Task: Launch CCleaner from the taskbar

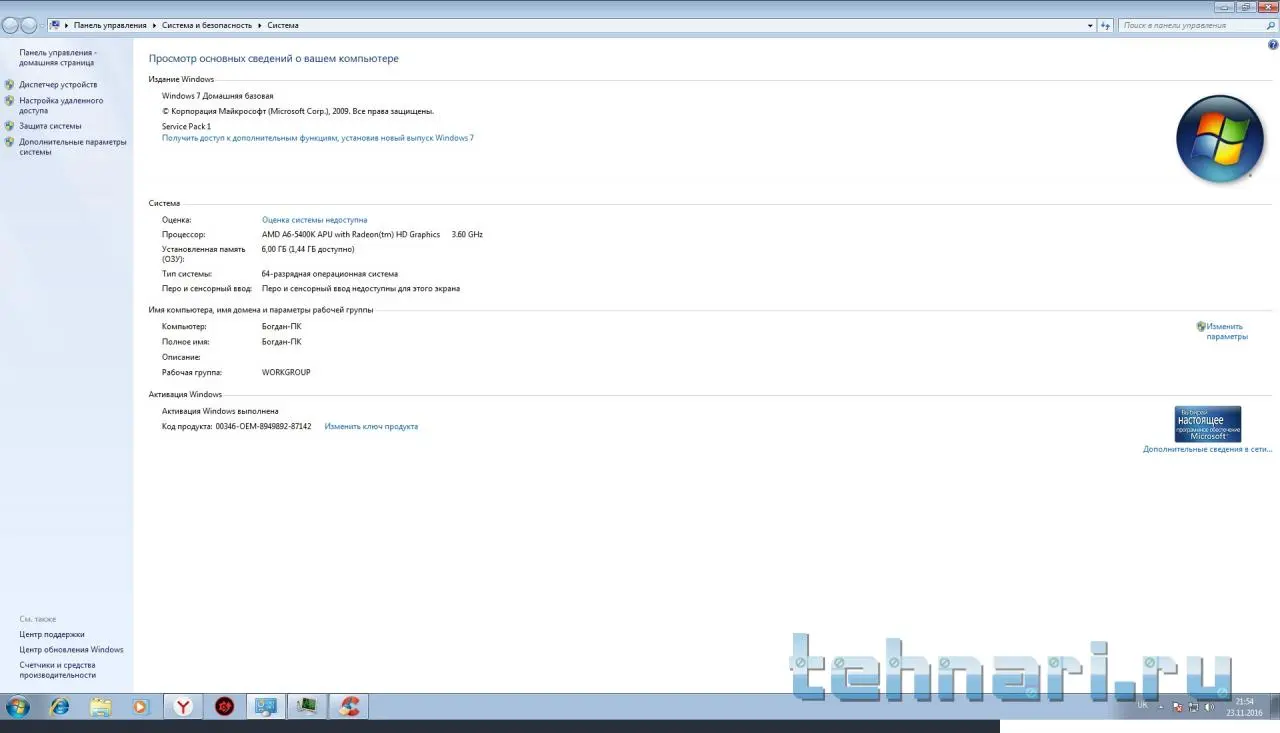Action: pyautogui.click(x=349, y=707)
